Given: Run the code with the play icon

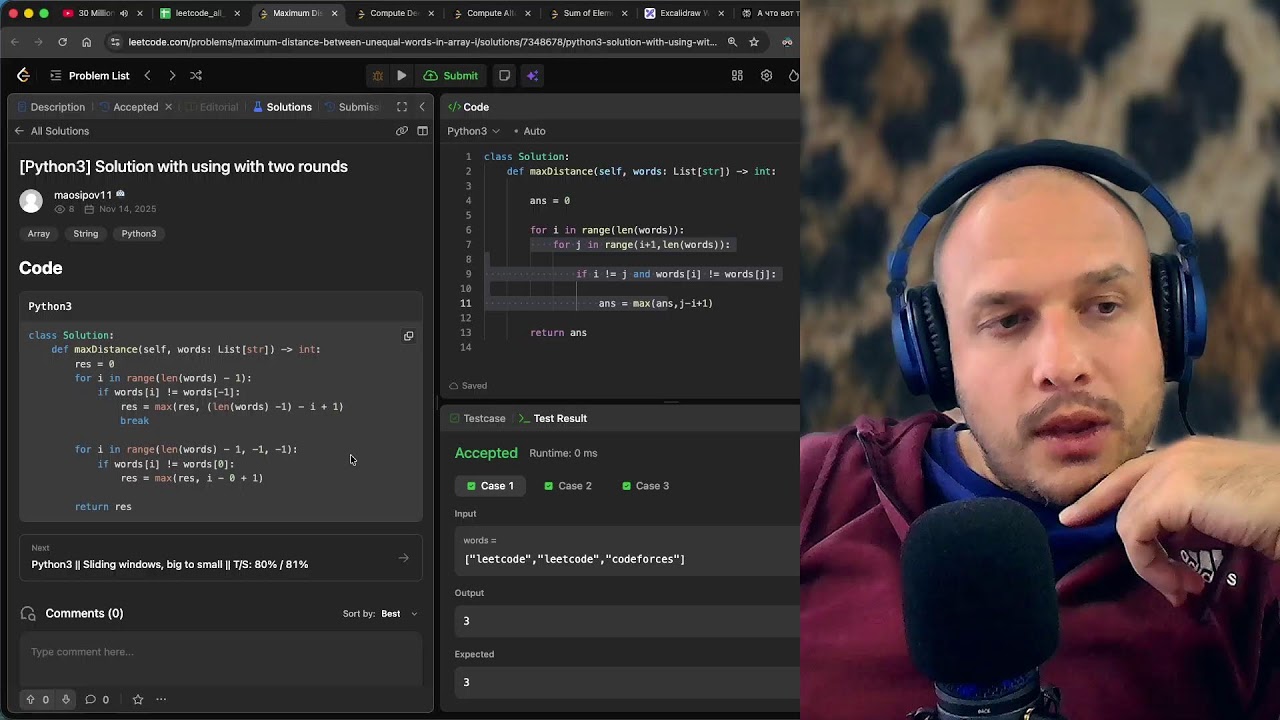Looking at the screenshot, I should coord(401,75).
